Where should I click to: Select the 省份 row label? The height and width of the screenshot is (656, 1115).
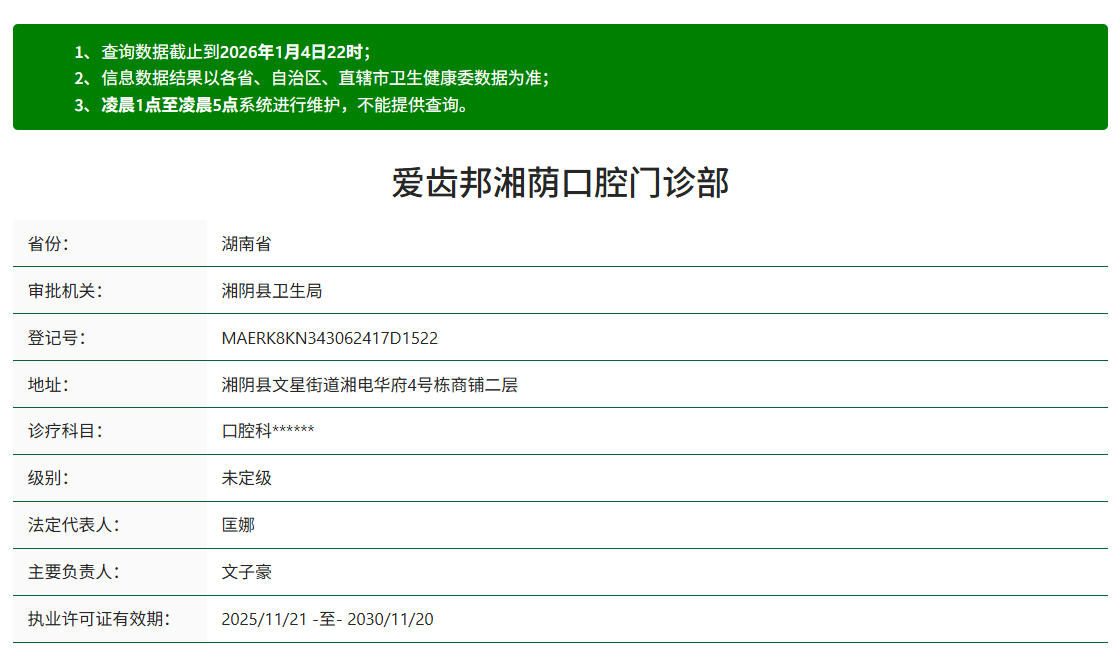48,244
